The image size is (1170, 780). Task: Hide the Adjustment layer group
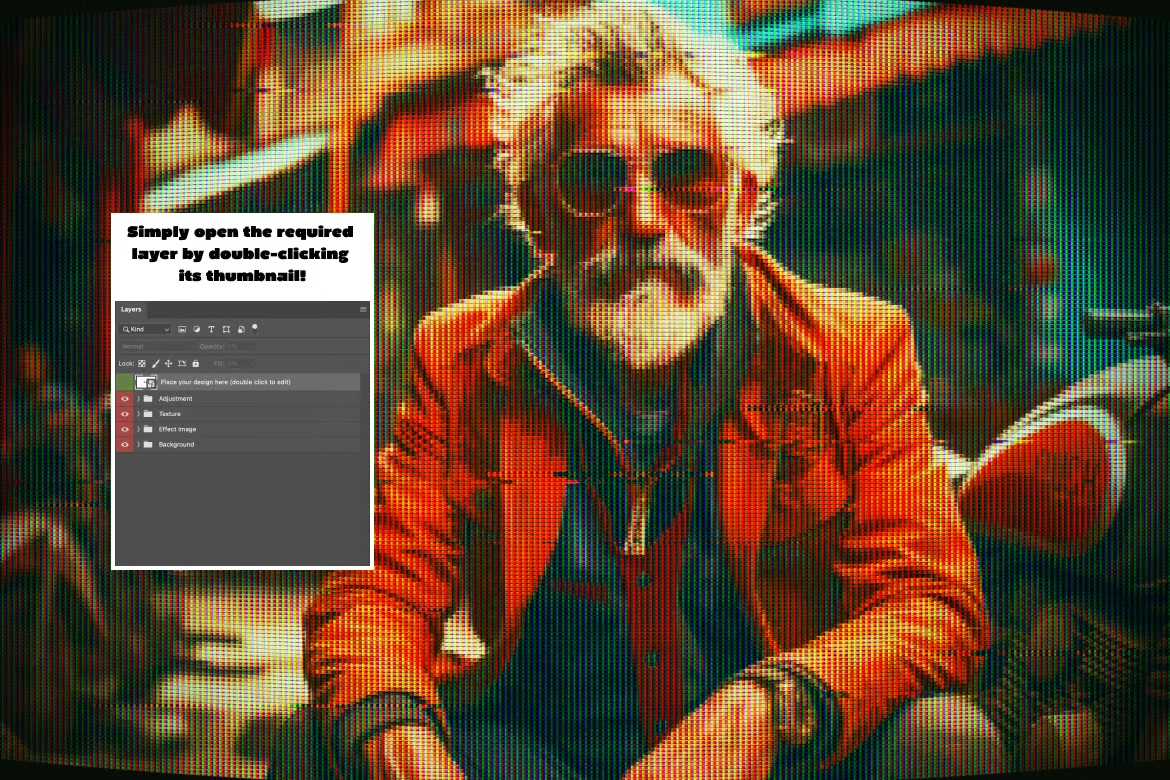pyautogui.click(x=125, y=398)
